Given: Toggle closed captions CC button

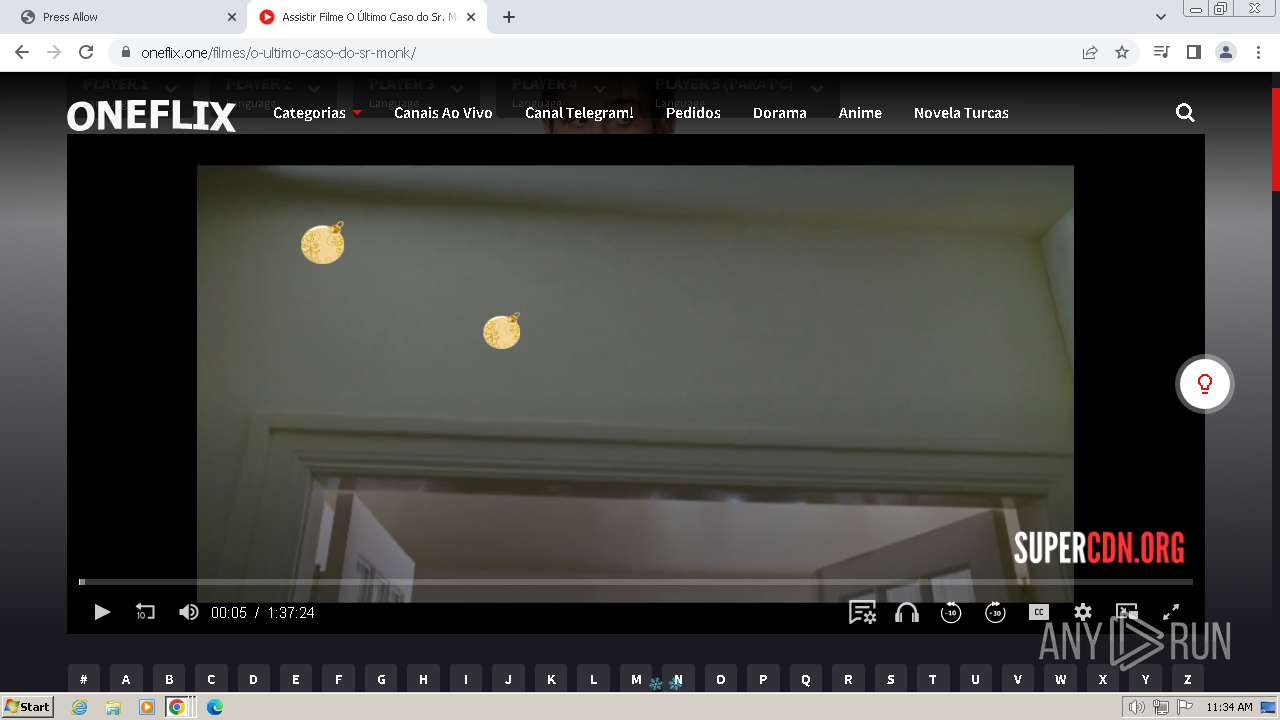Looking at the screenshot, I should point(1039,612).
